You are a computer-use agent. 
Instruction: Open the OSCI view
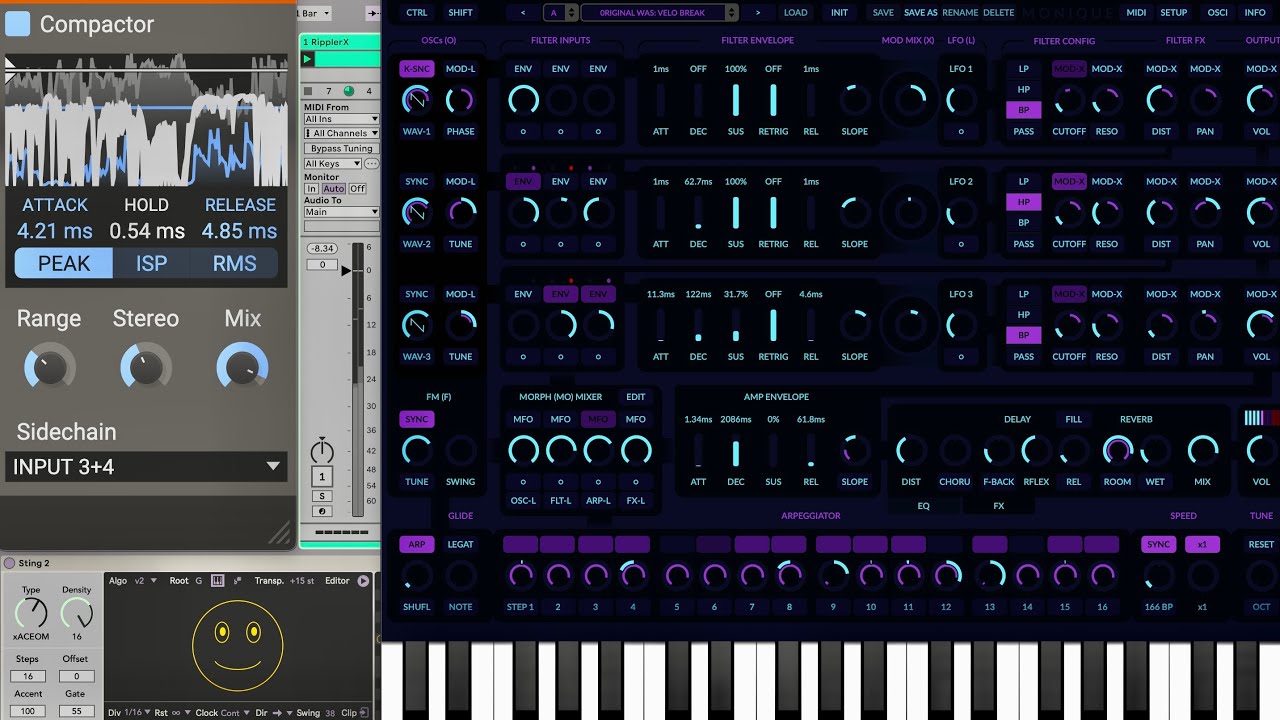(x=1217, y=12)
